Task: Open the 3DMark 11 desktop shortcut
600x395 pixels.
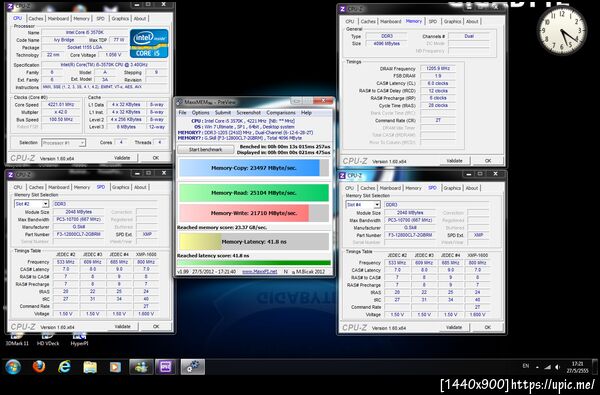Action: point(17,339)
